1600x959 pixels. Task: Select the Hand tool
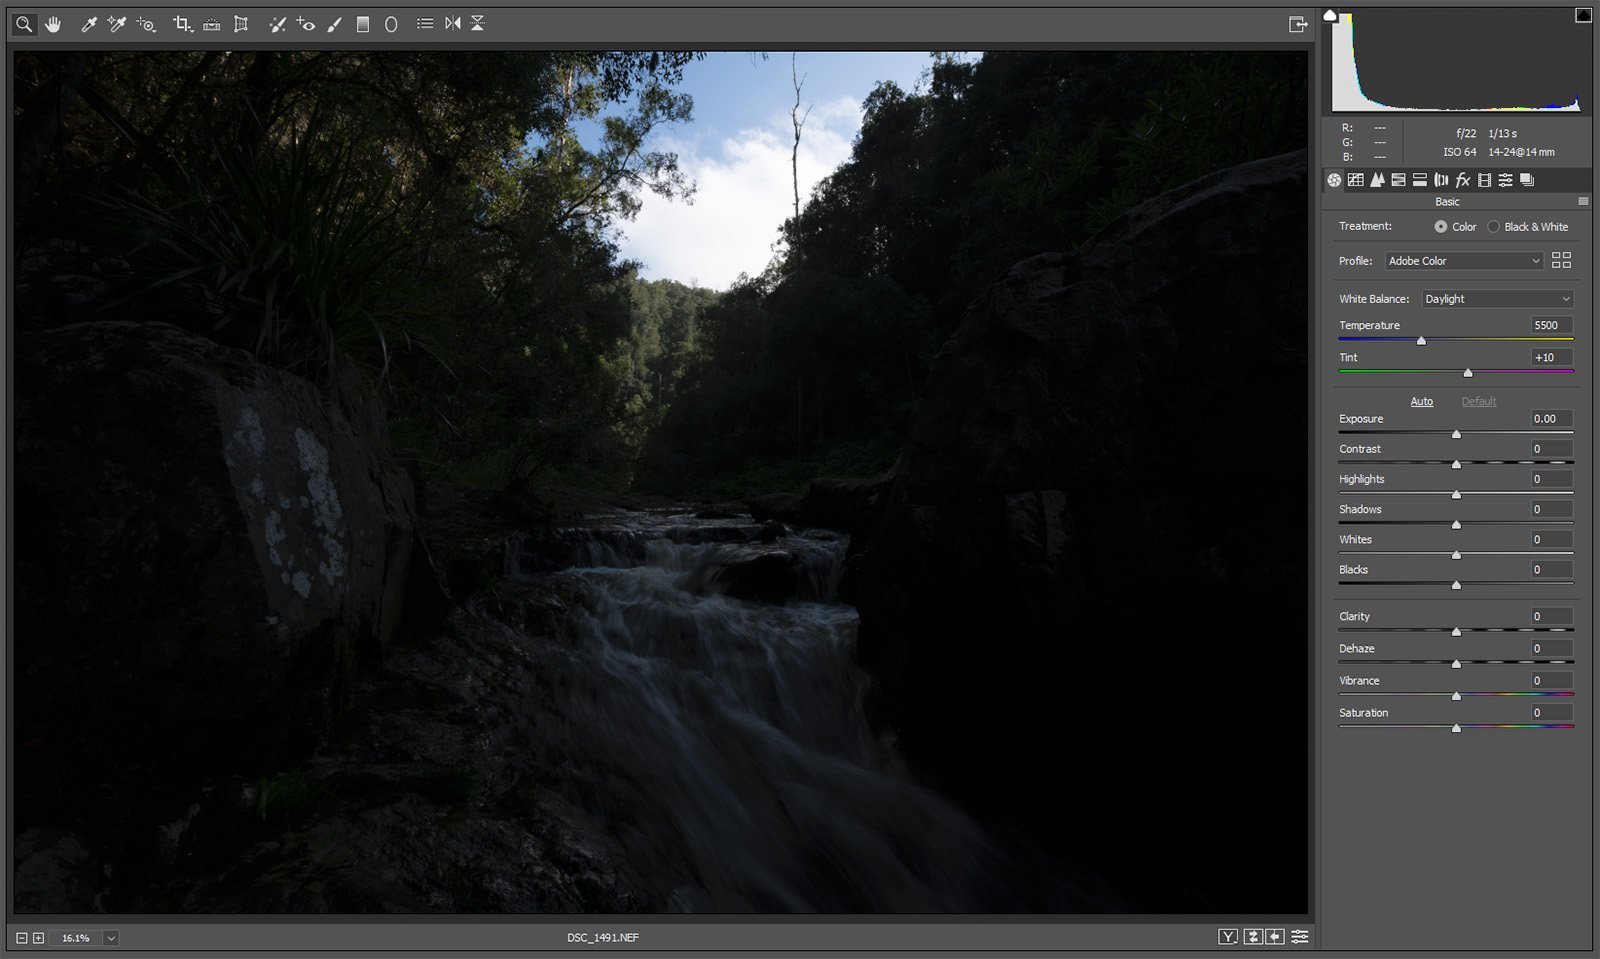tap(53, 24)
